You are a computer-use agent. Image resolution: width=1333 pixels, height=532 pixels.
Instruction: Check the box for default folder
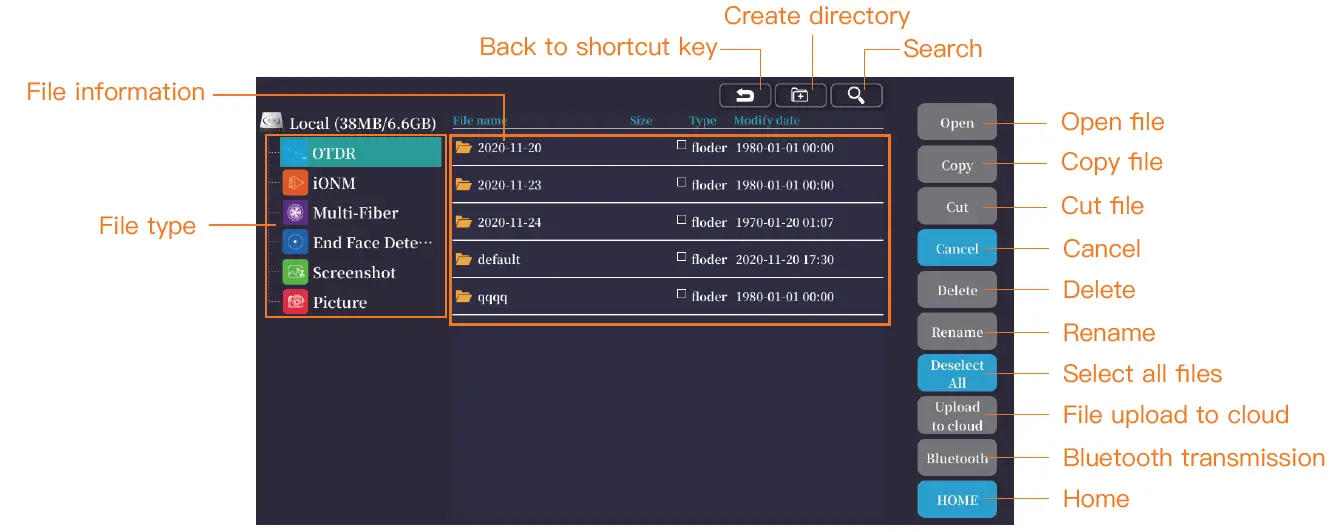pyautogui.click(x=682, y=258)
